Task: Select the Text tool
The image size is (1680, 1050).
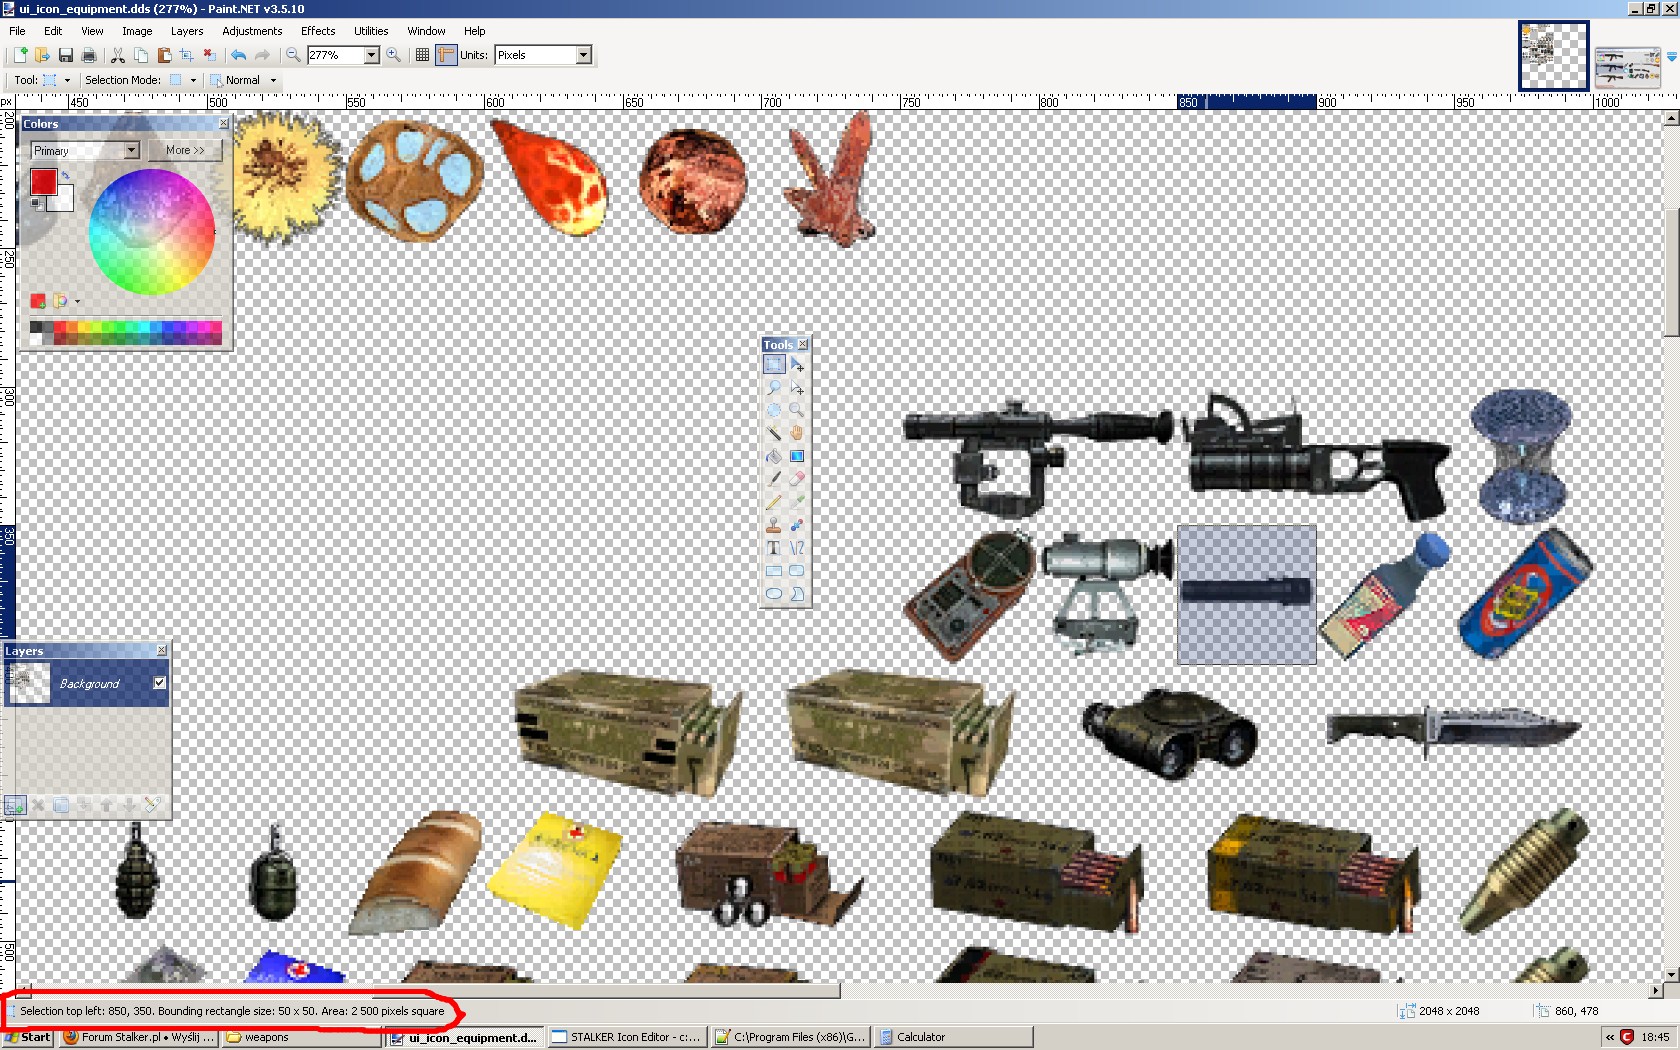Action: pos(774,548)
